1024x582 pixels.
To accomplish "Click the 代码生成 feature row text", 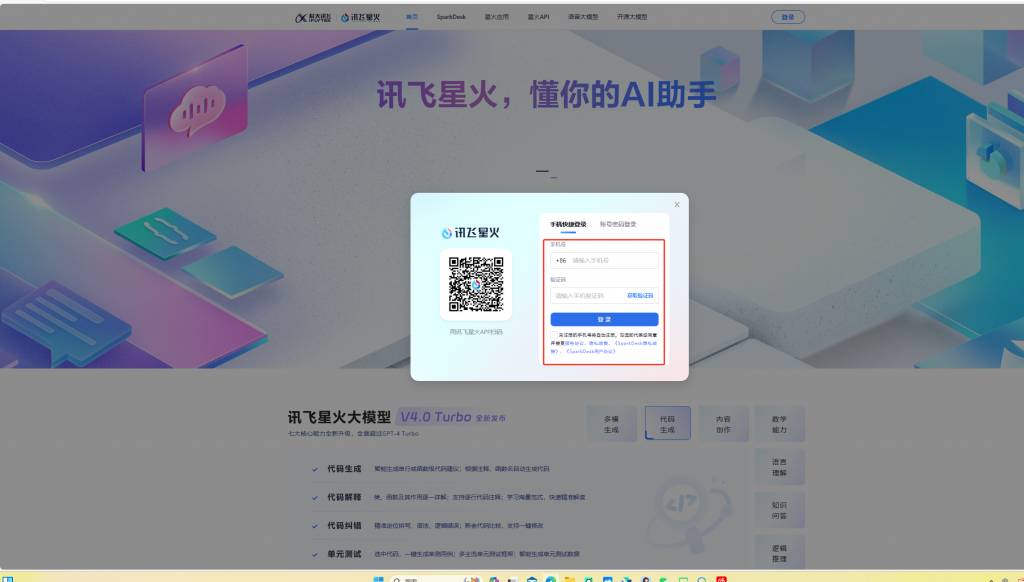I will click(x=344, y=469).
